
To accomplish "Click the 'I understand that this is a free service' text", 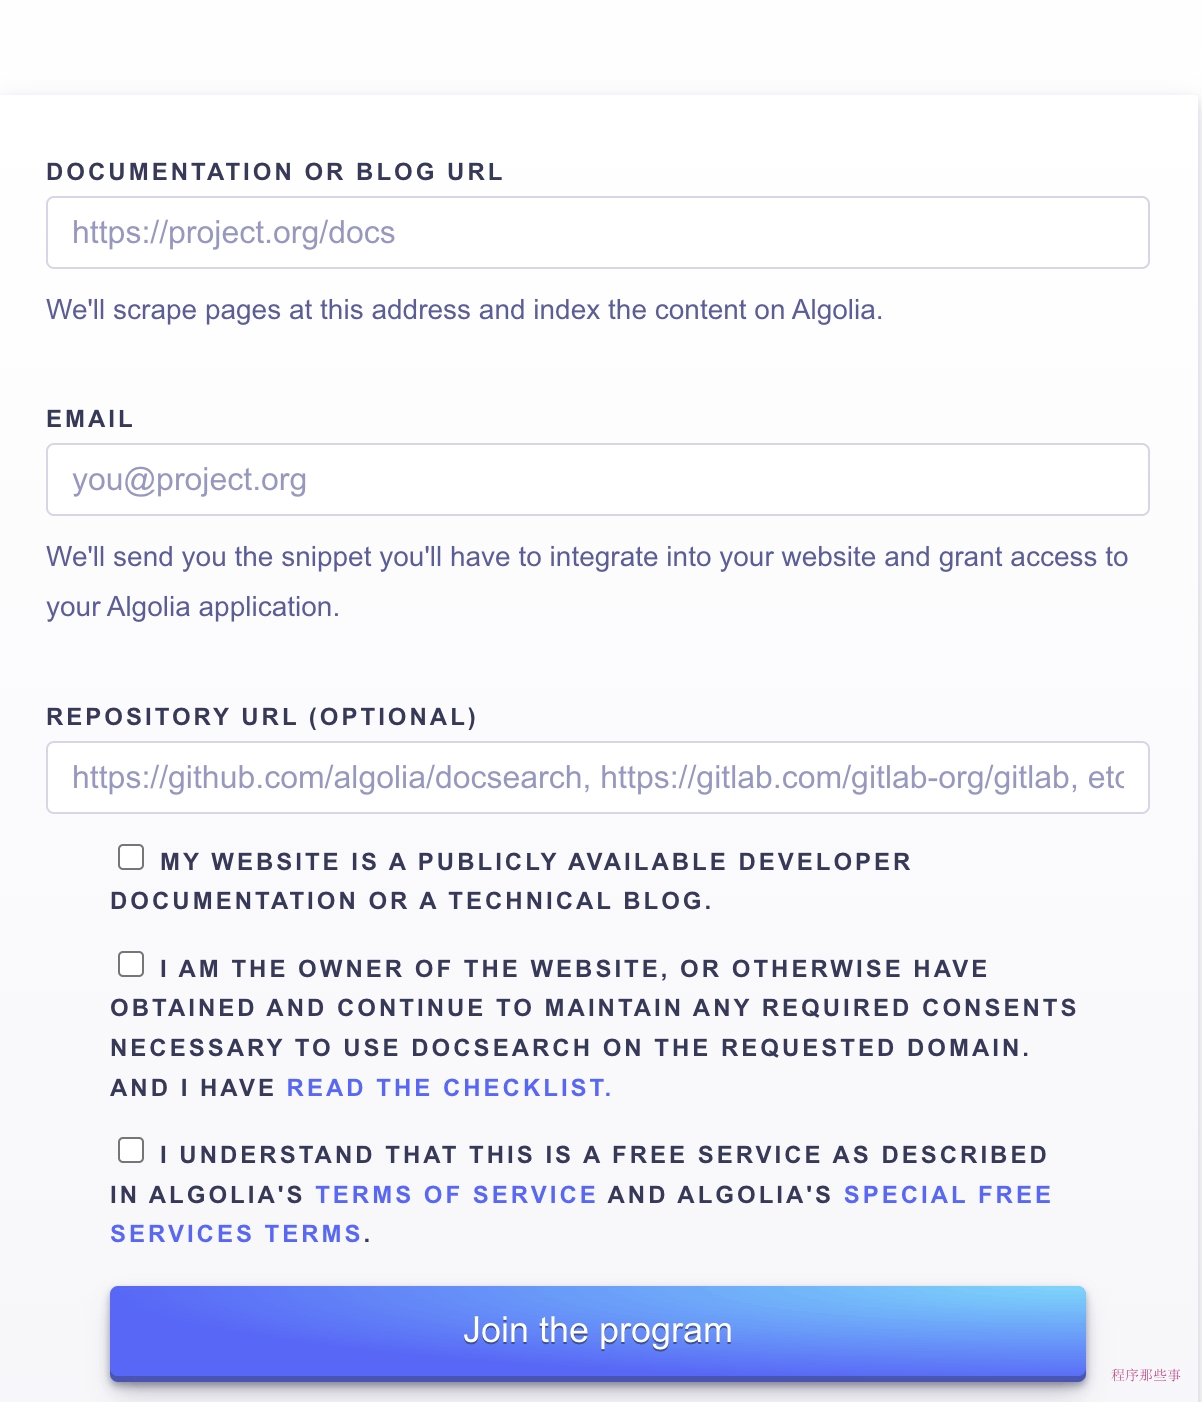I will [x=604, y=1155].
